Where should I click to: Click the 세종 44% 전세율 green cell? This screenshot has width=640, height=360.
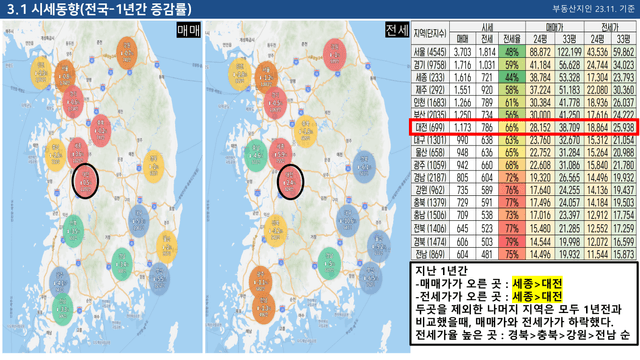[512, 77]
